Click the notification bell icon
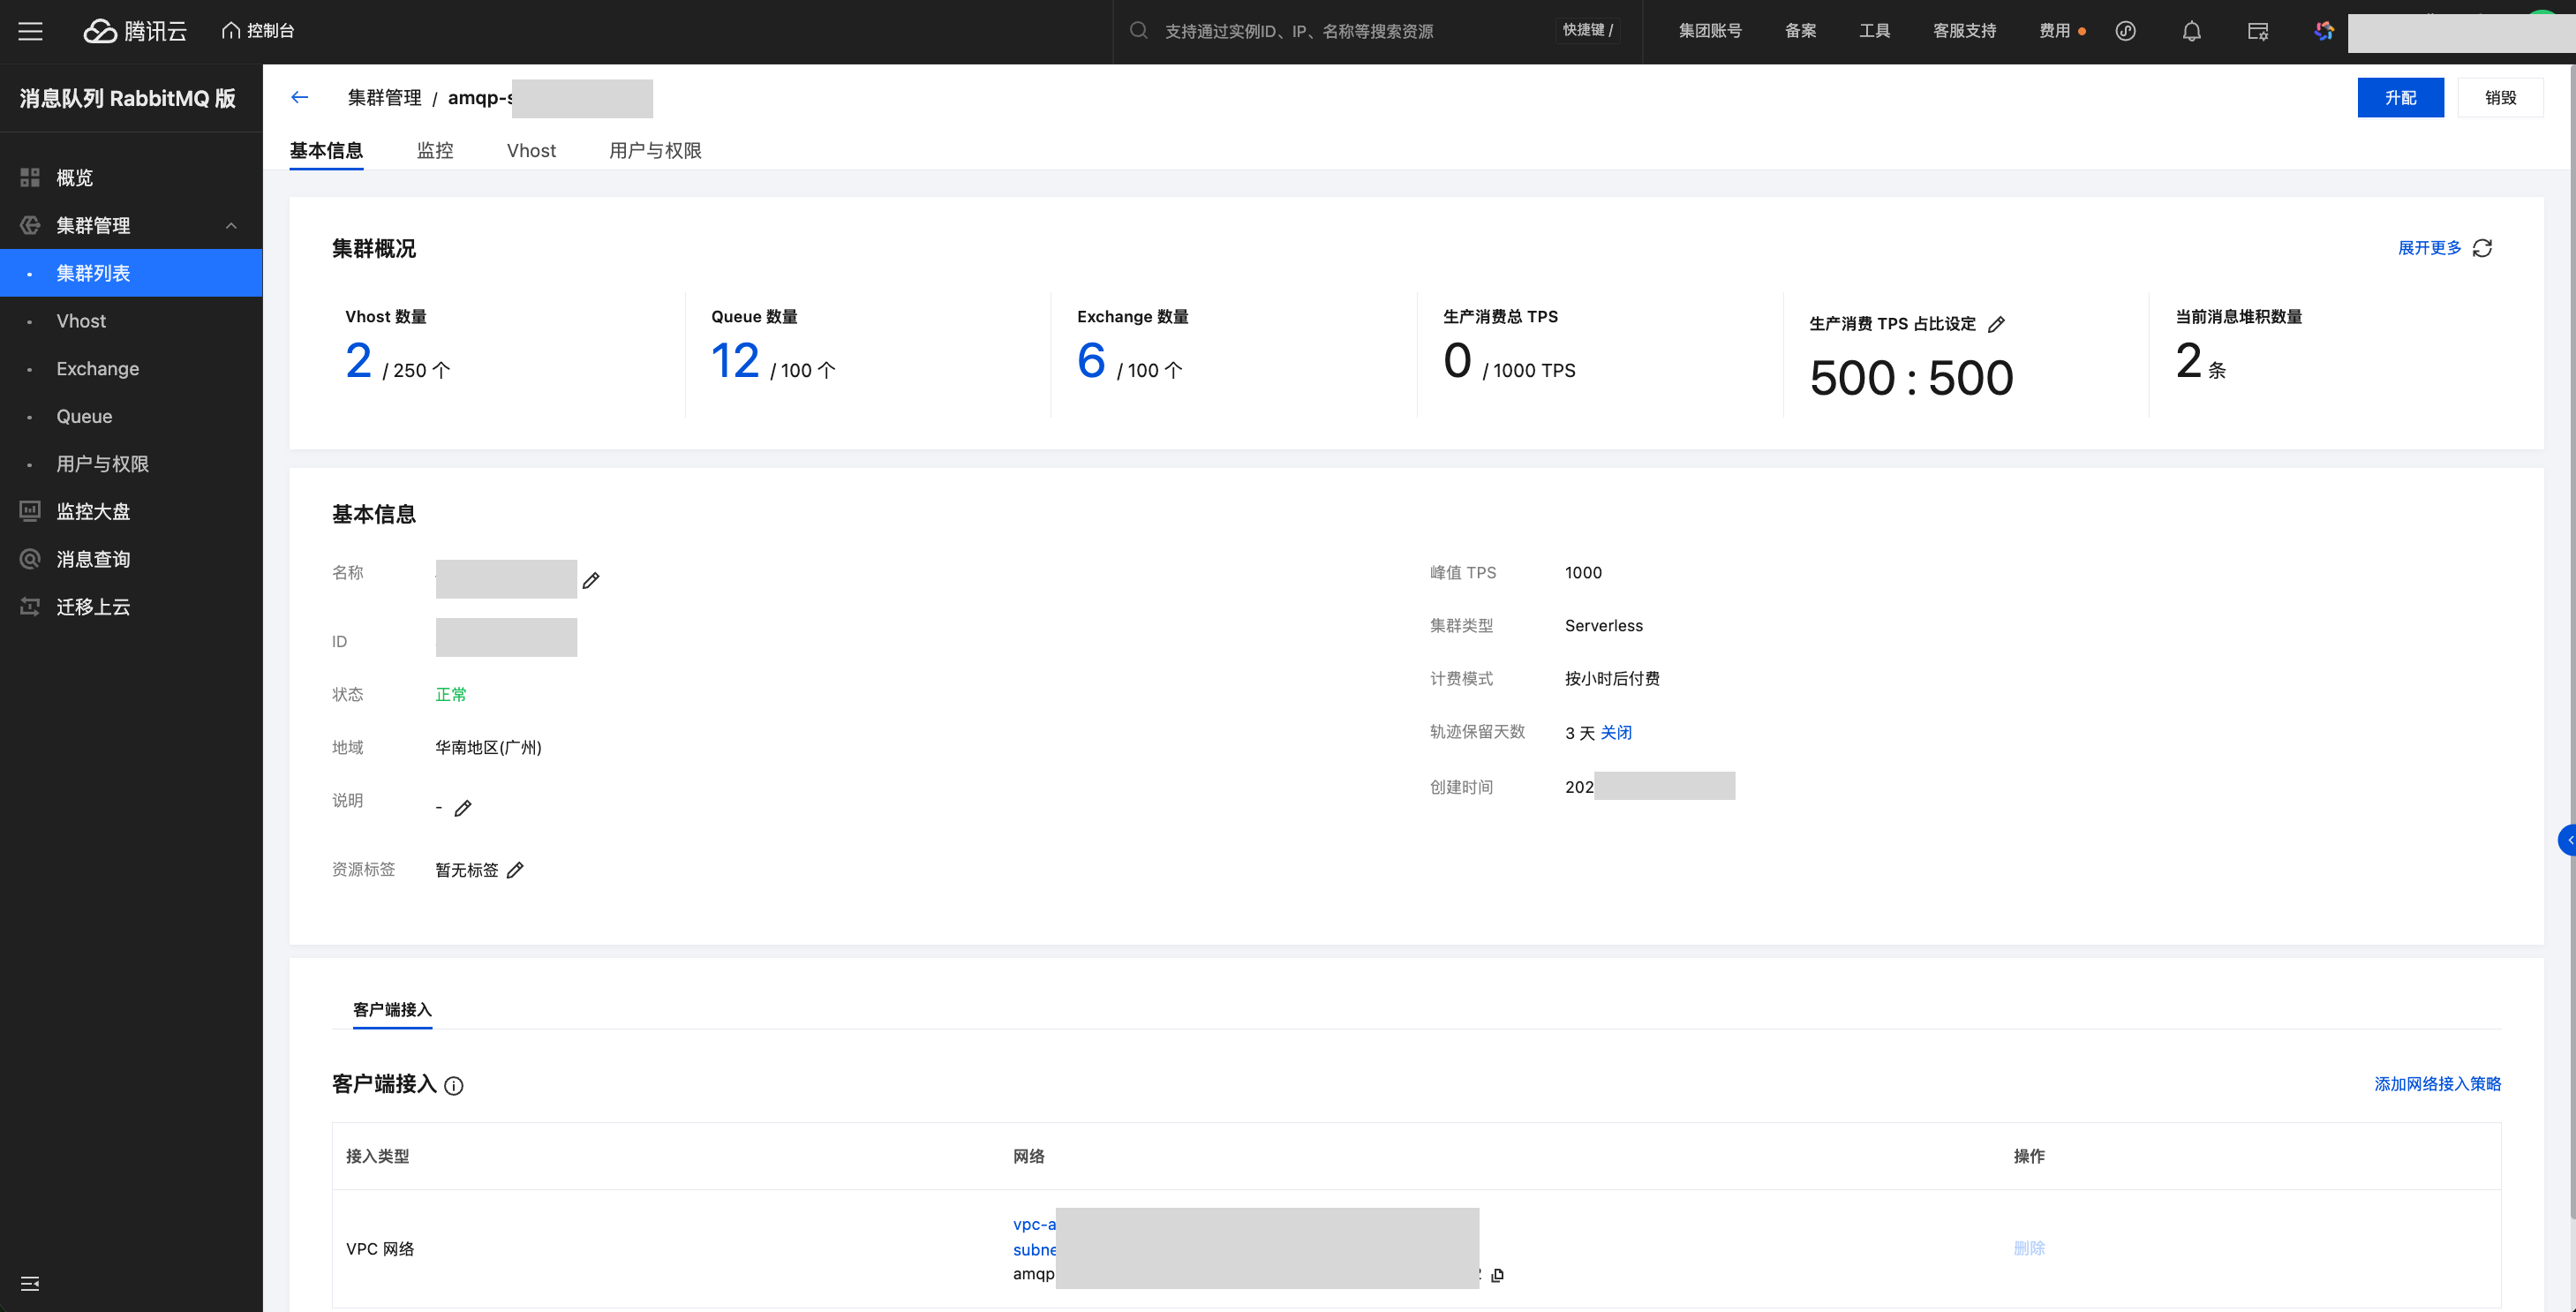Viewport: 2576px width, 1312px height. pos(2190,31)
